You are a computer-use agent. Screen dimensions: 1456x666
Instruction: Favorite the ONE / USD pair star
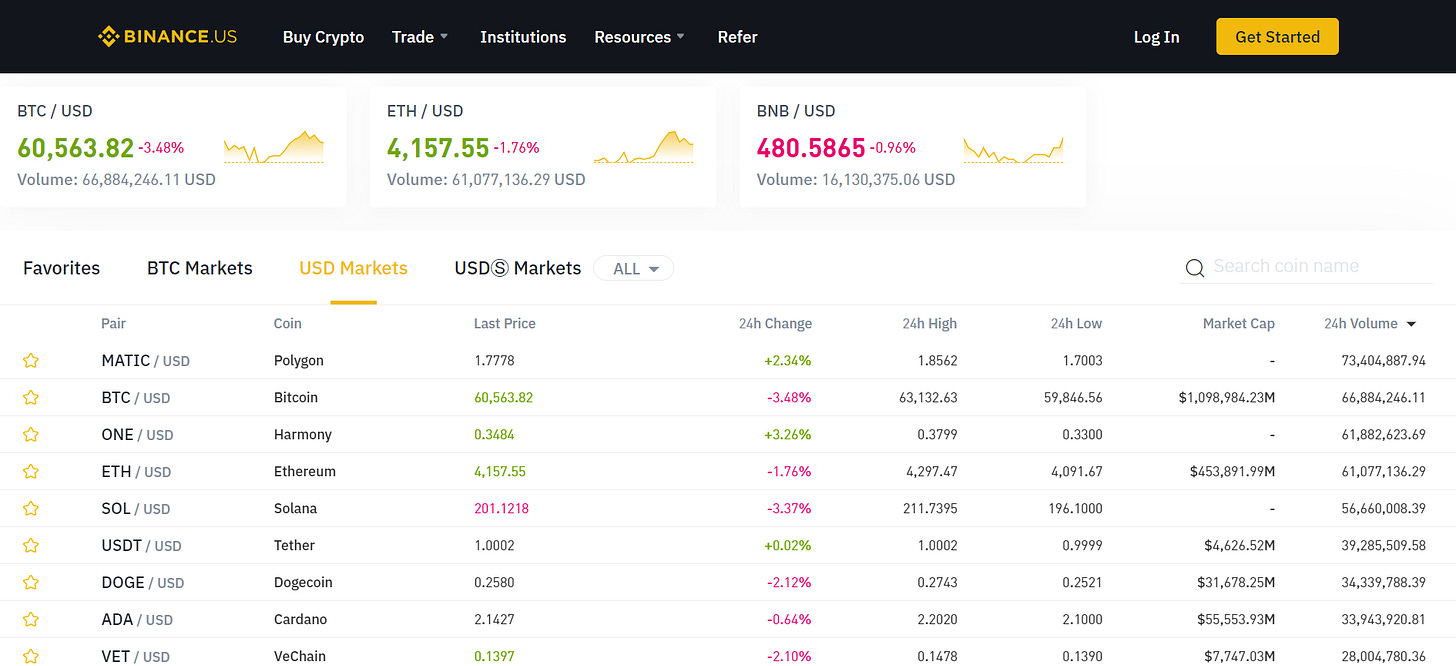[31, 434]
